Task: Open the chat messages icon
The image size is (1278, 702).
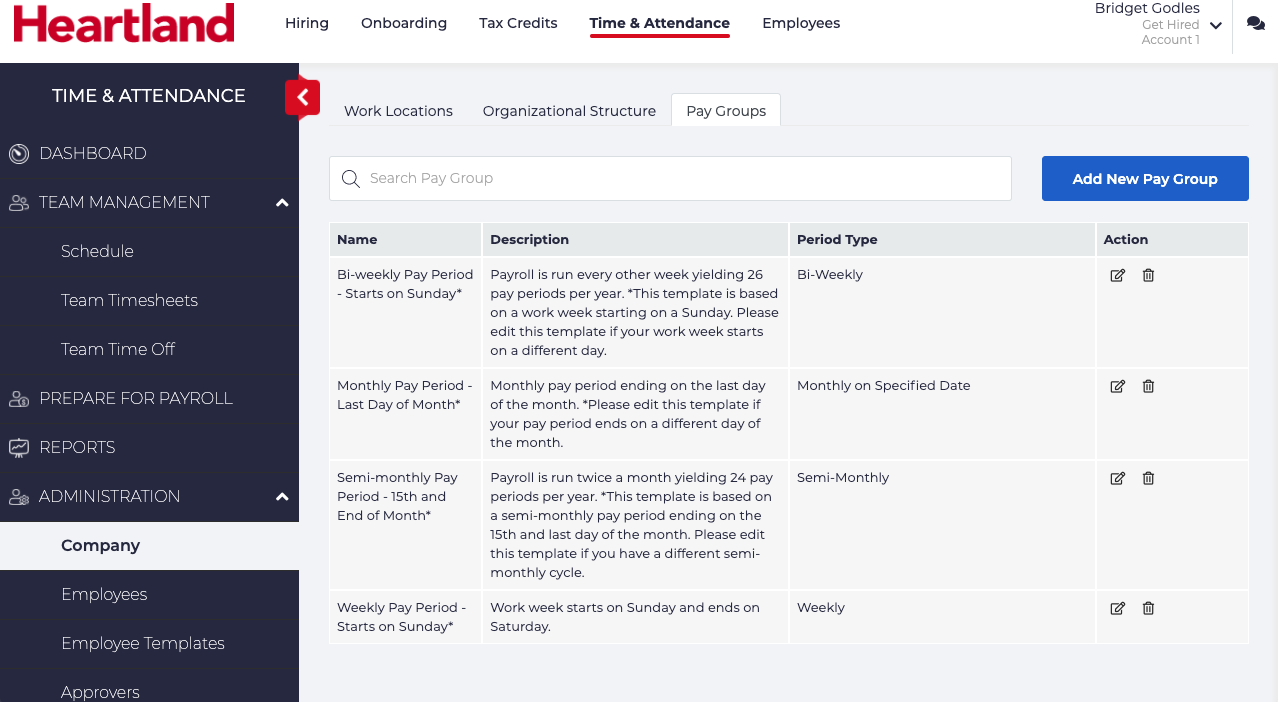Action: point(1255,24)
